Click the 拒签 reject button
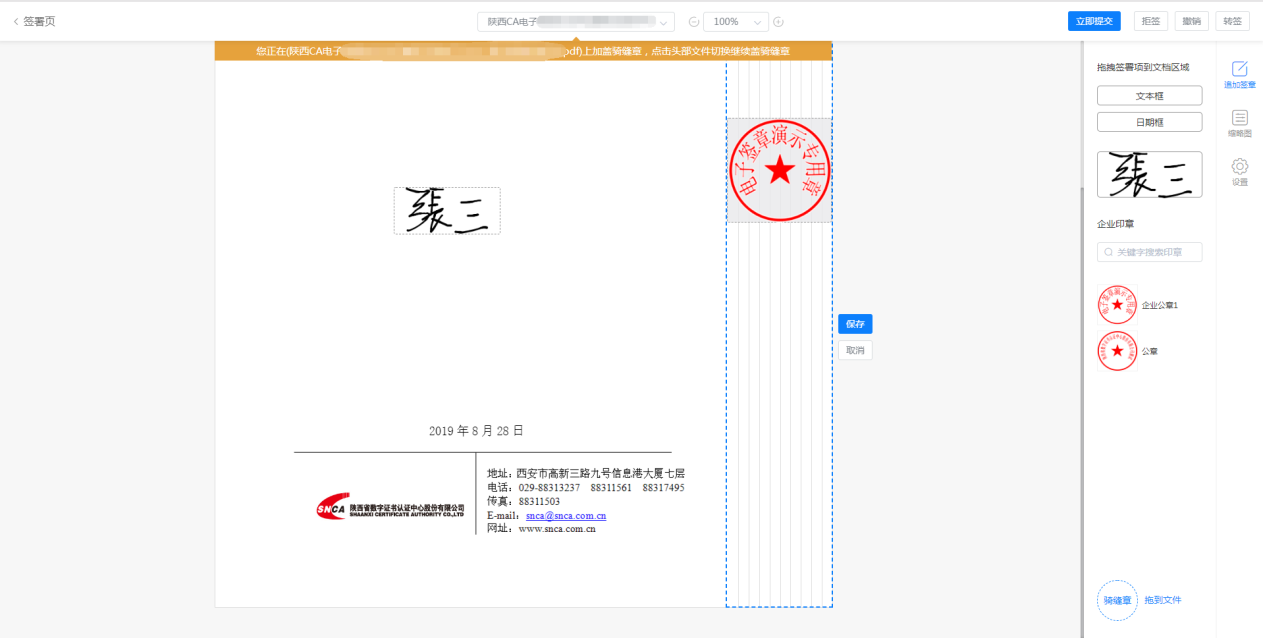 click(1150, 20)
